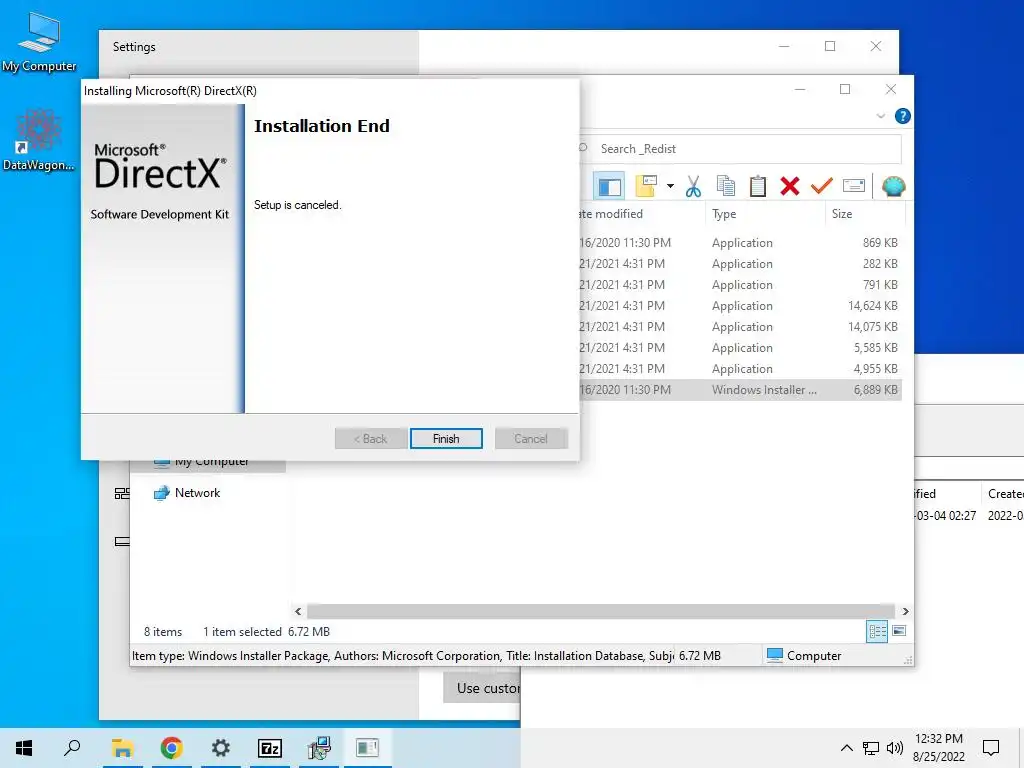This screenshot has height=768, width=1024.
Task: Expand the ribbon chevron beside help icon
Action: click(x=880, y=116)
